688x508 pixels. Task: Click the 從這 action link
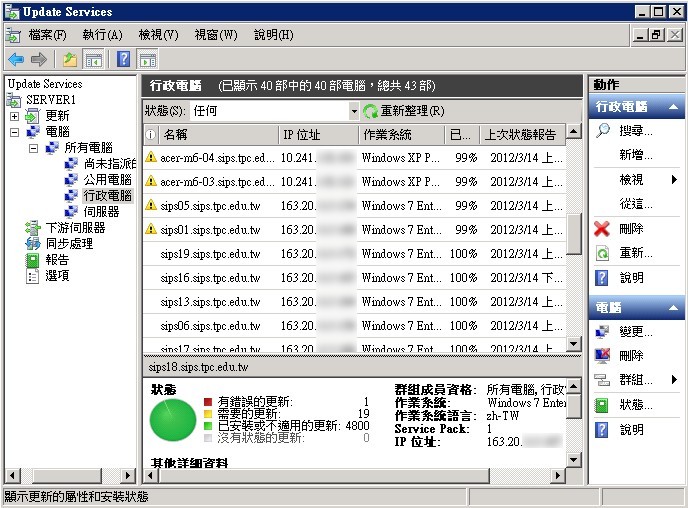pos(635,204)
